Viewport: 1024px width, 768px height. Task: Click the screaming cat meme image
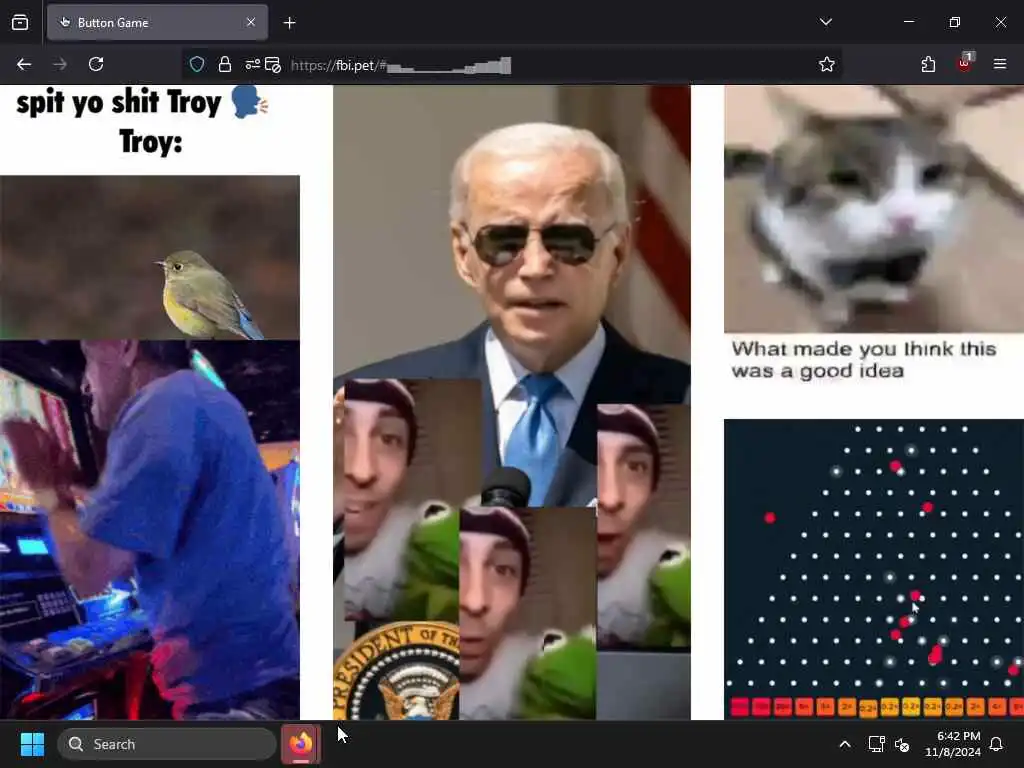pos(874,209)
